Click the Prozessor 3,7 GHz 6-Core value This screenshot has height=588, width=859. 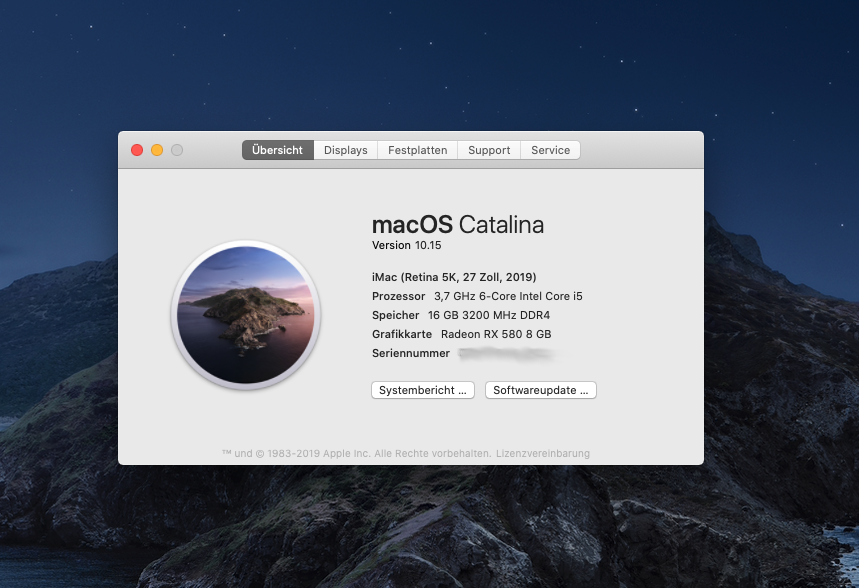pos(508,296)
